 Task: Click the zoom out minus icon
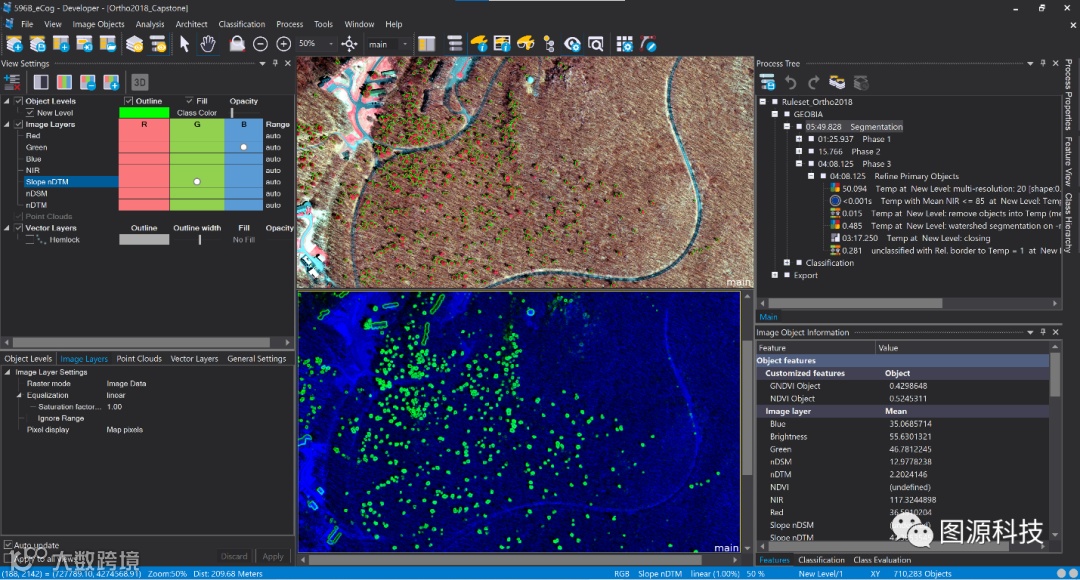260,44
